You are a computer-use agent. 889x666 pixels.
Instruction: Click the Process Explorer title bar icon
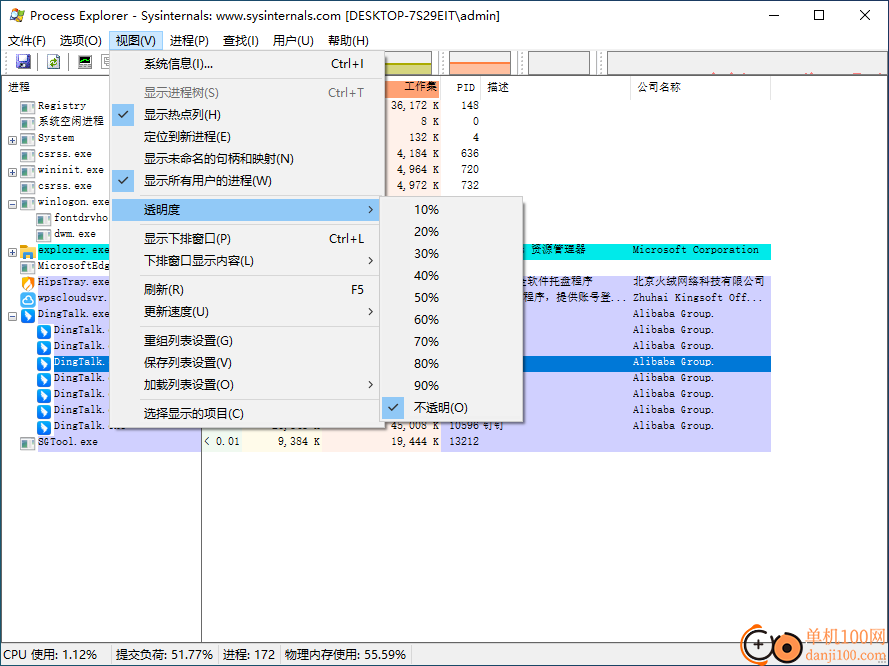click(17, 15)
